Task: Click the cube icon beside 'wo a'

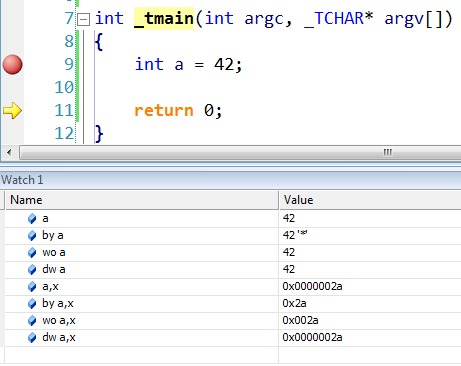Action: pyautogui.click(x=32, y=253)
